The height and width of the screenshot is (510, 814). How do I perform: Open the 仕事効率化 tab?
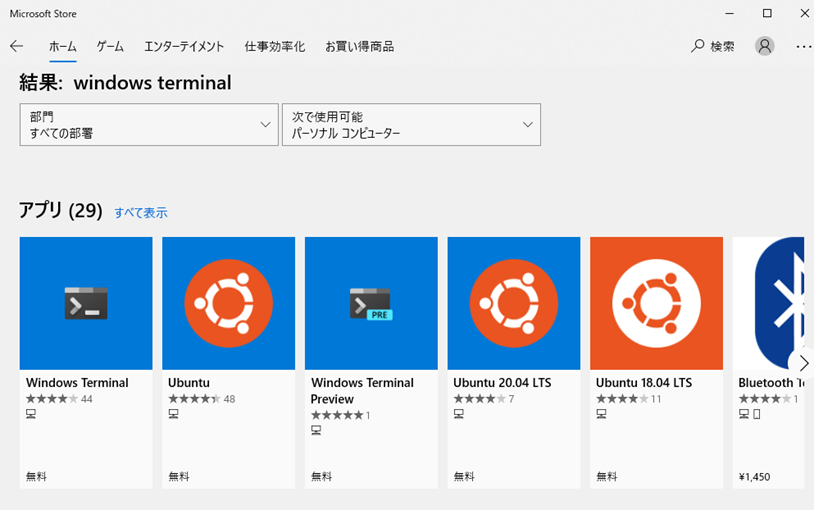(275, 47)
